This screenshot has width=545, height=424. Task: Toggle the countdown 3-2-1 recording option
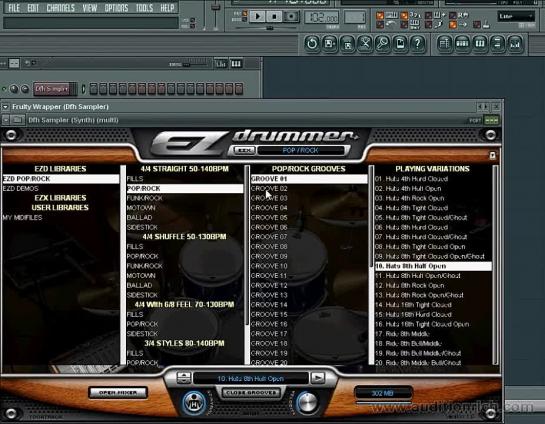pyautogui.click(x=404, y=16)
